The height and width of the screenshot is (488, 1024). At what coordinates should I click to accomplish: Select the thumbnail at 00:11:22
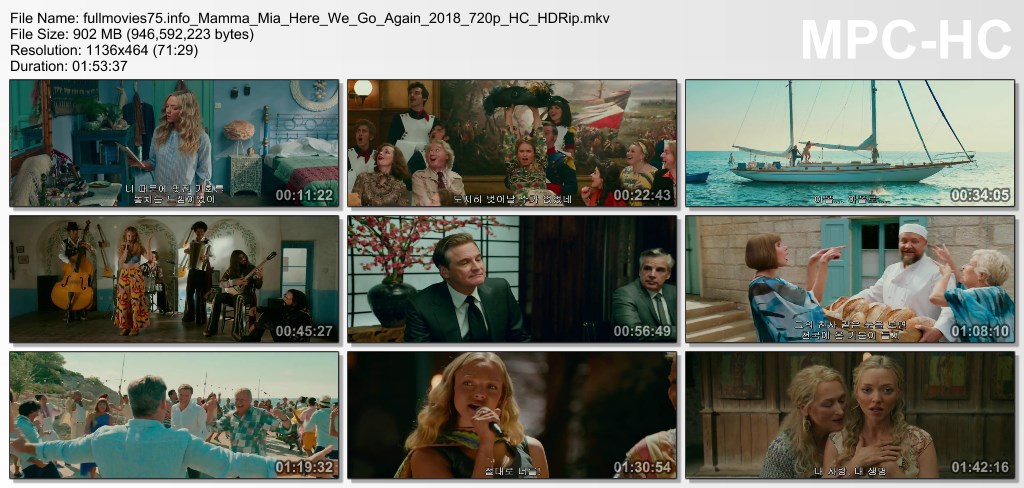point(174,143)
